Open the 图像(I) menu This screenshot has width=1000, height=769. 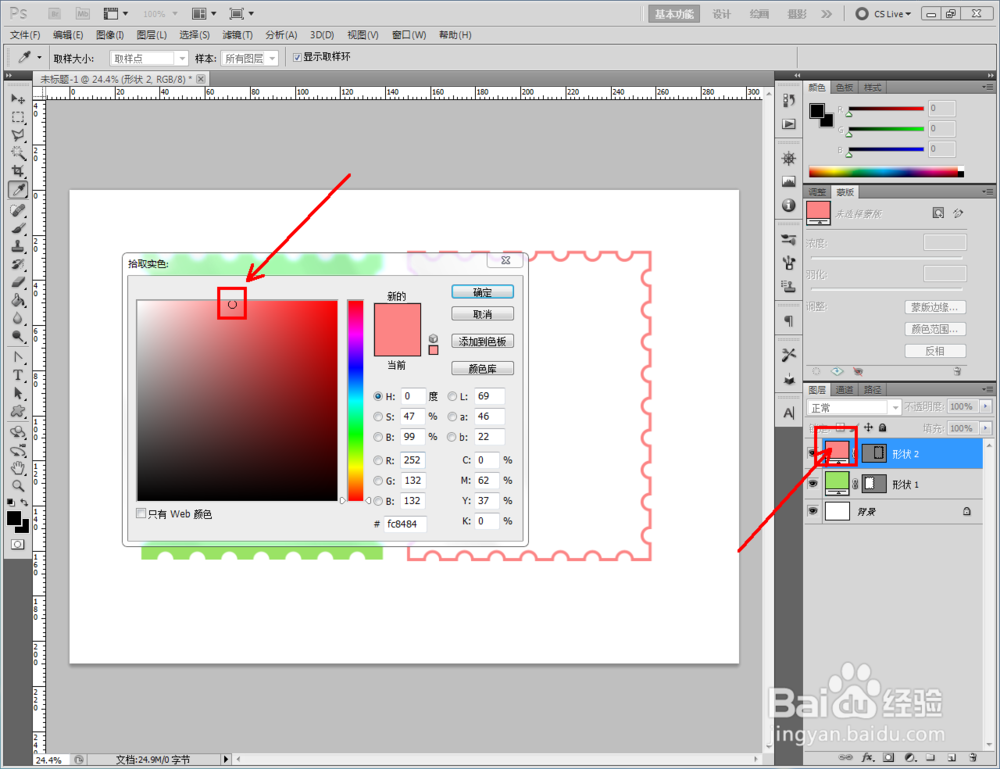(x=110, y=35)
